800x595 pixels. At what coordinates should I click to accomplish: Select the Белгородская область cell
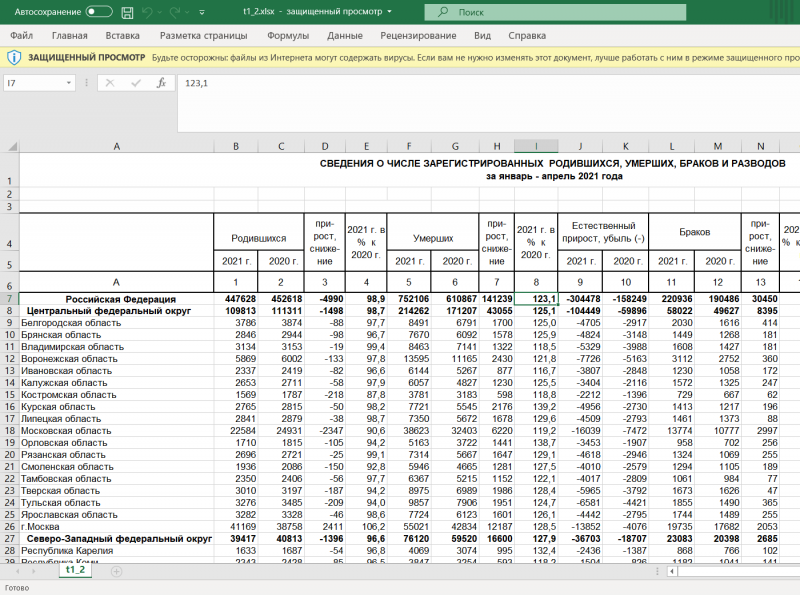[x=116, y=323]
